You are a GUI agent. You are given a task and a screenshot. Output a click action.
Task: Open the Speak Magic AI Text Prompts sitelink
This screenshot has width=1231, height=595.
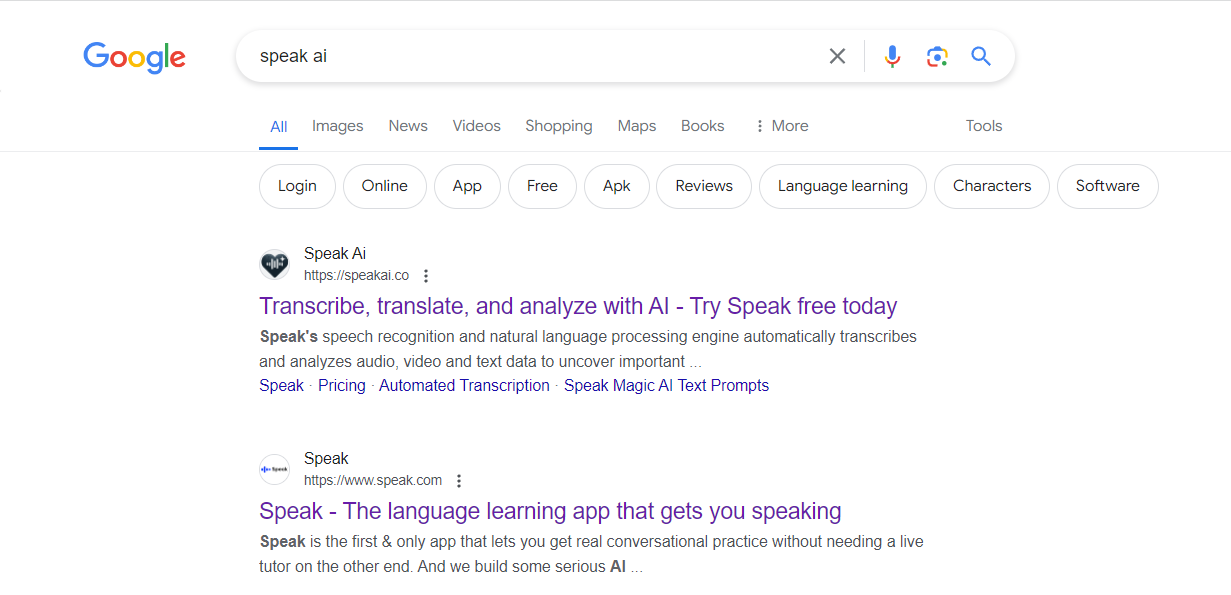tap(666, 385)
